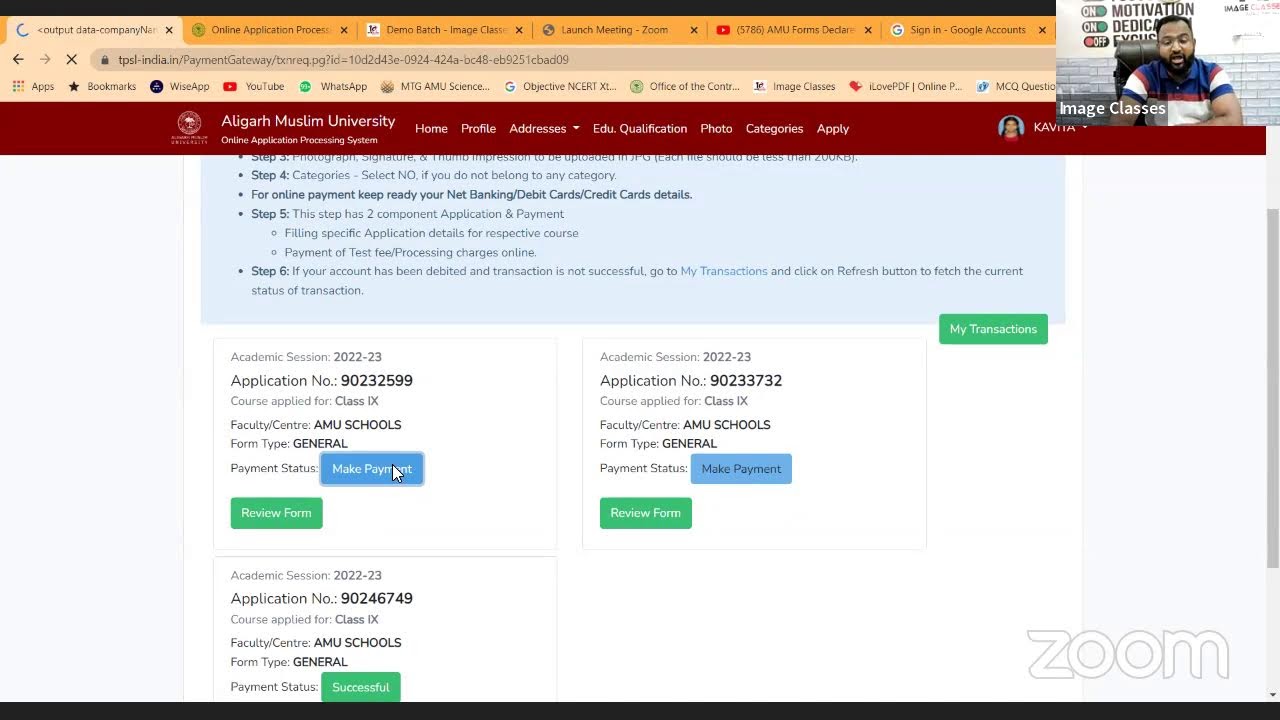Click the Aligarh Muslim University logo
1280x720 pixels.
tap(189, 129)
